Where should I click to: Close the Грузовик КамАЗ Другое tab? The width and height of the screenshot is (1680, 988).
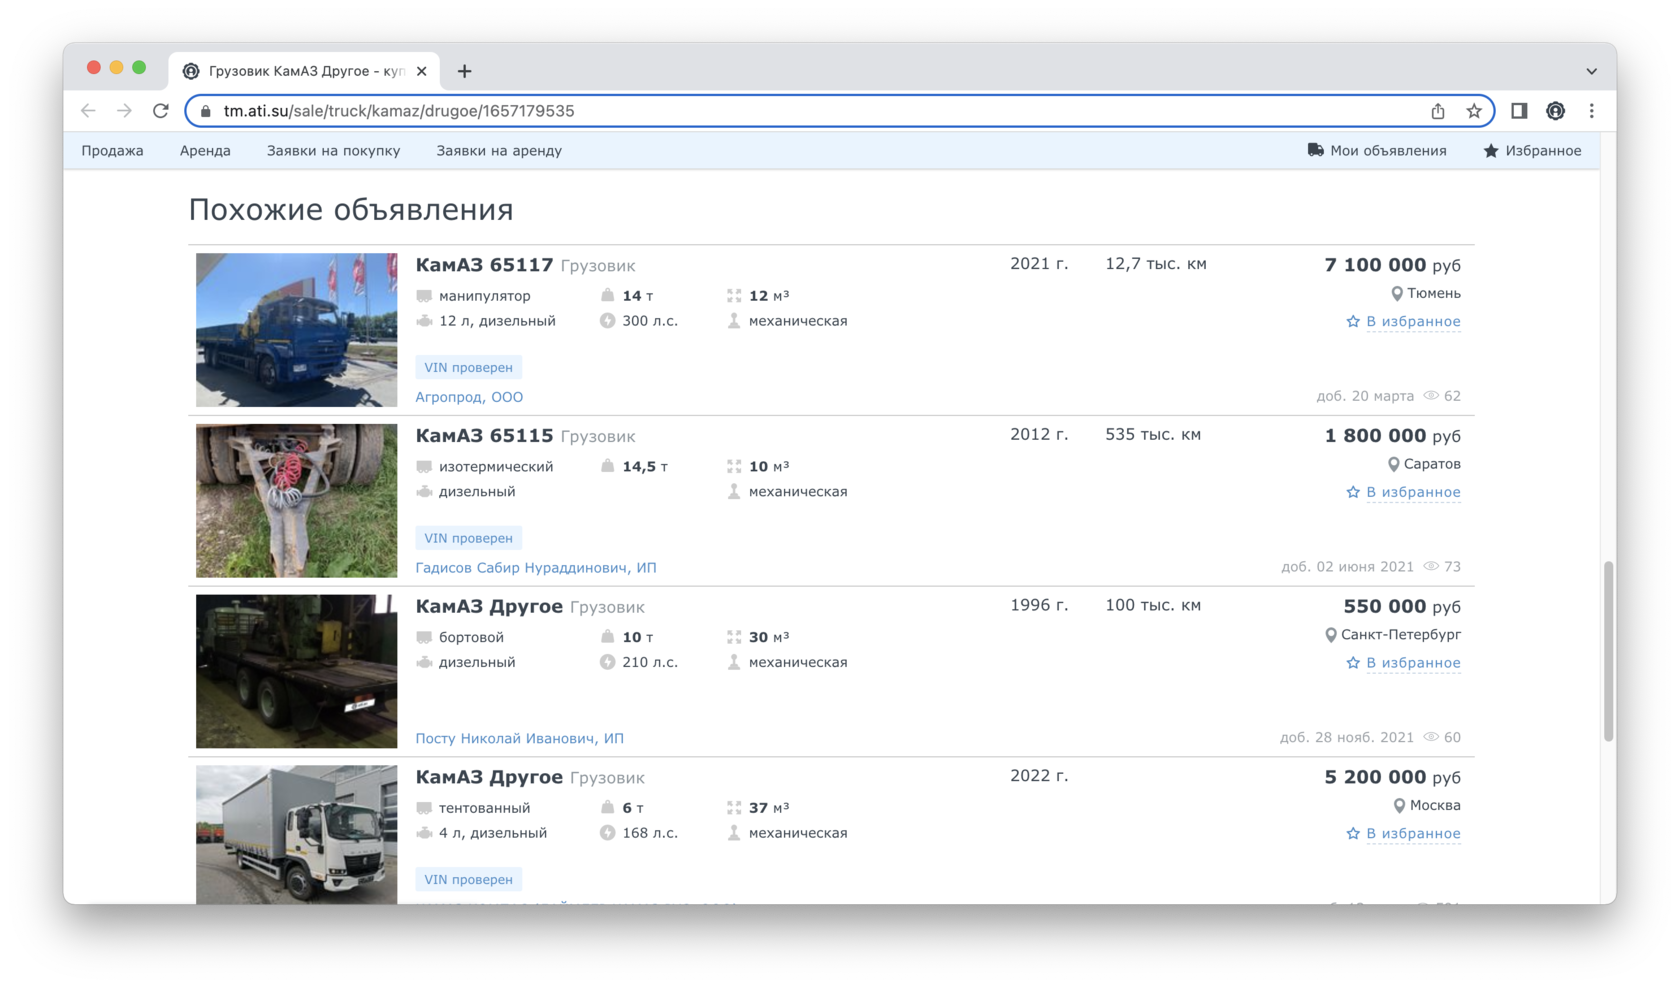[422, 71]
